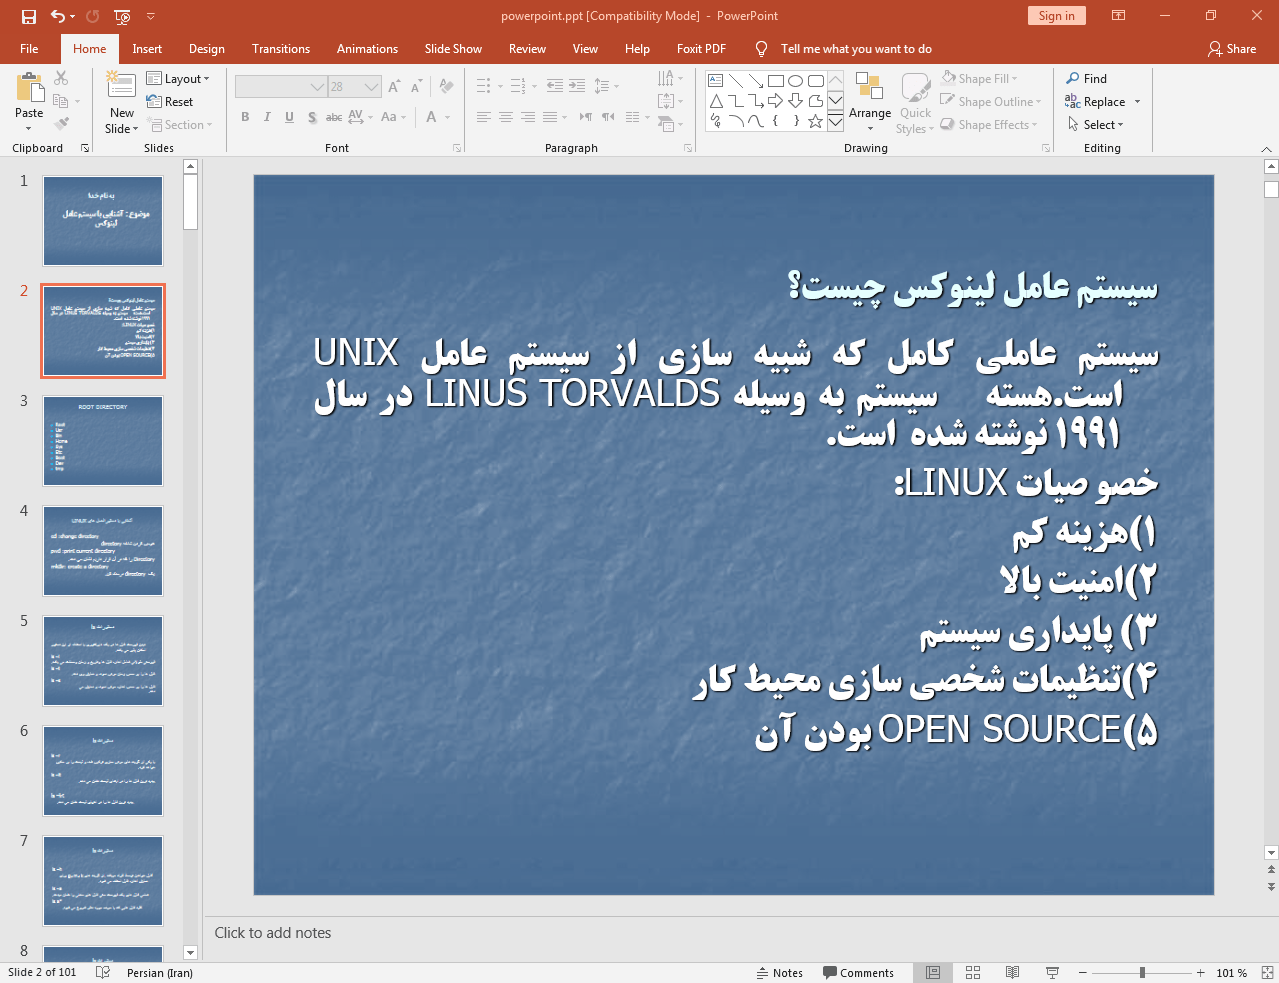Select the text box shape in gallery

[715, 81]
